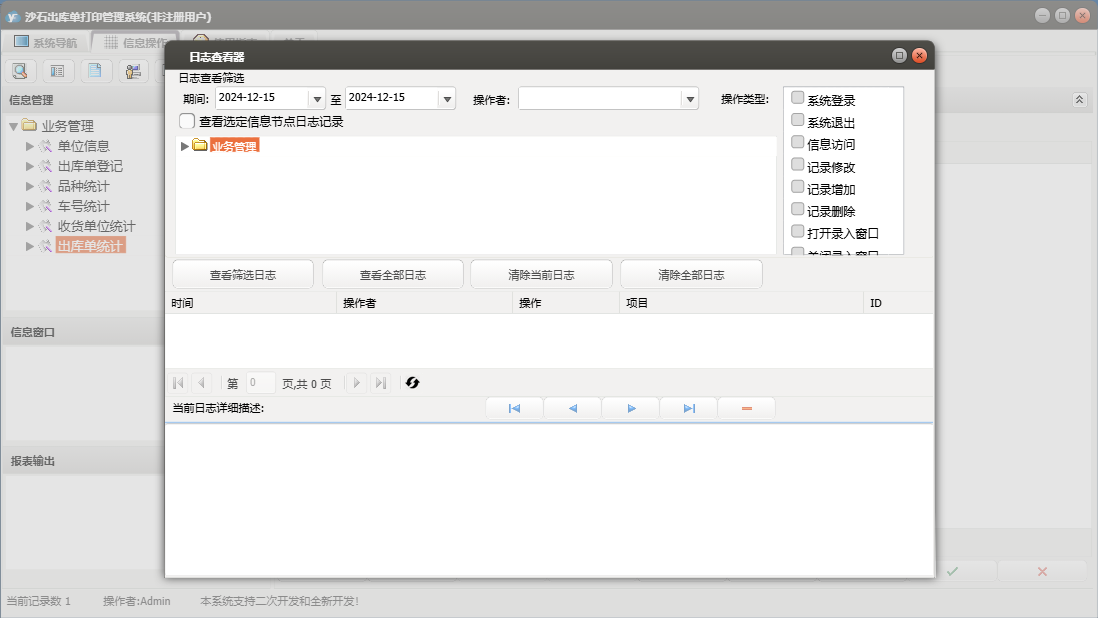
Task: Click the 查看筛选日志 button
Action: pos(243,275)
